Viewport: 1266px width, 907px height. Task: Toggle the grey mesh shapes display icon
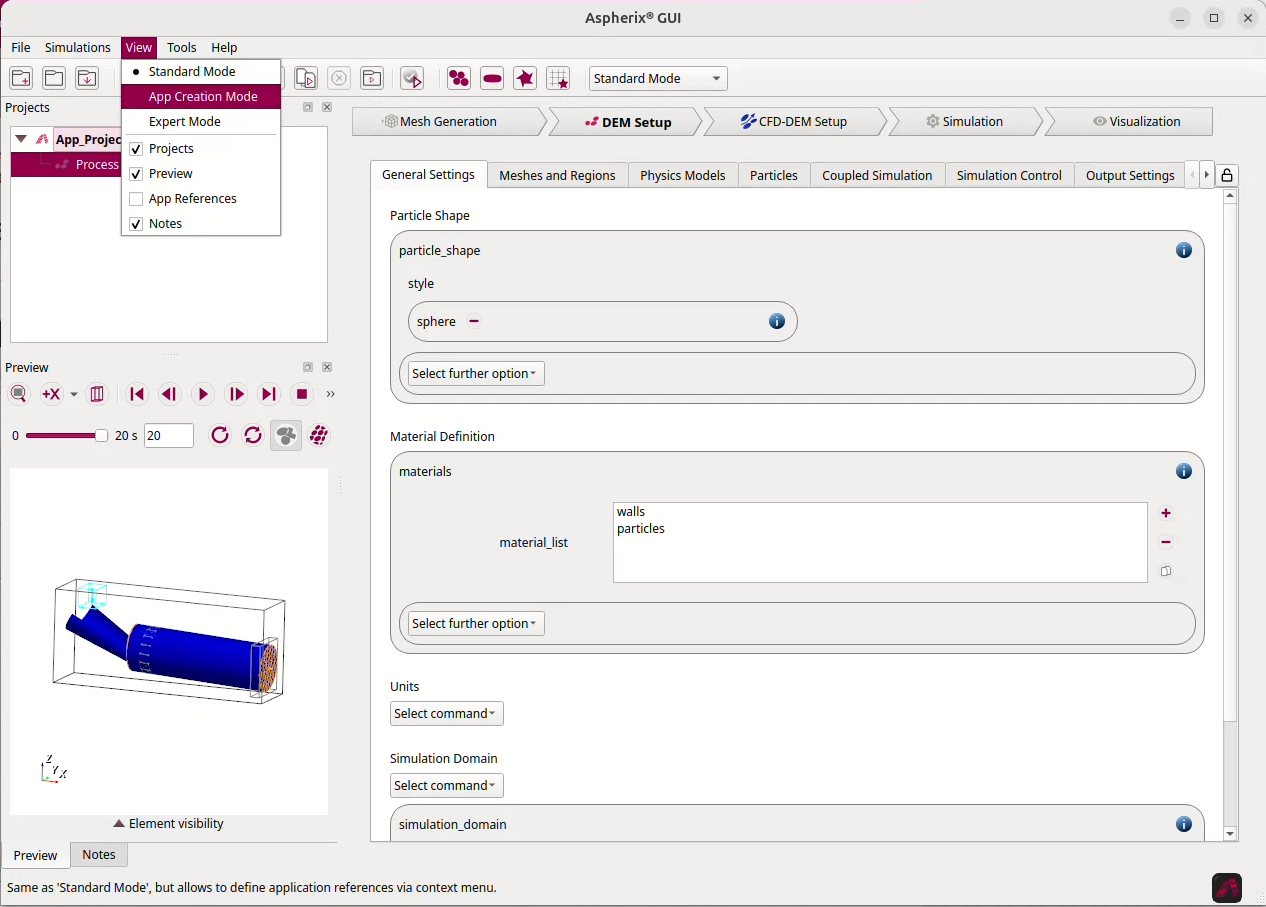tap(286, 435)
